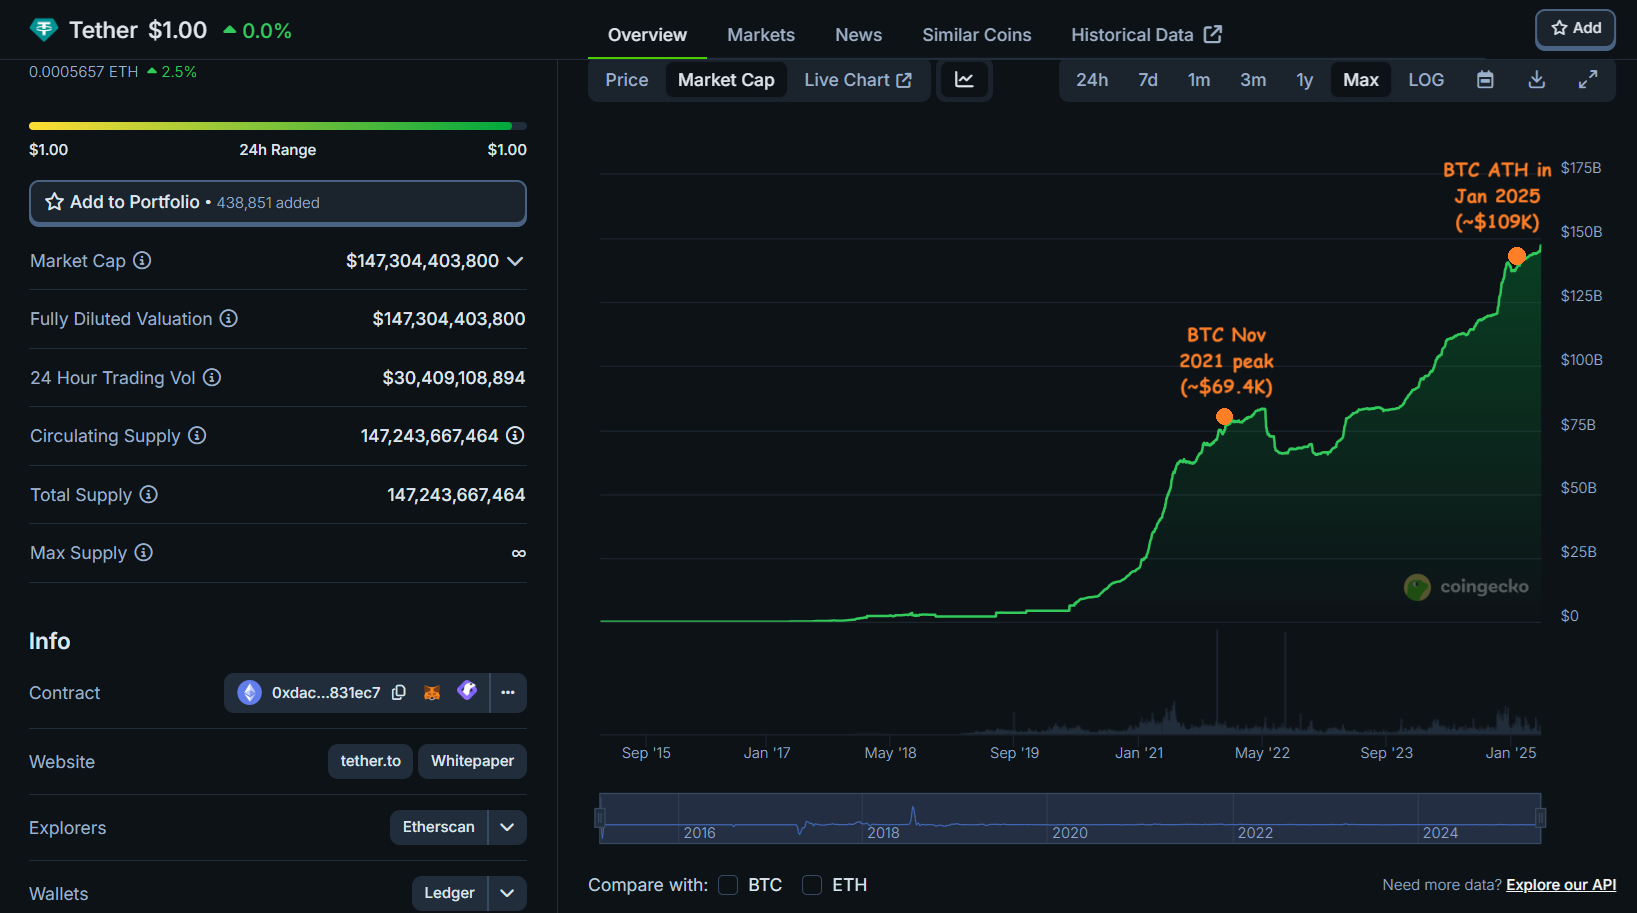This screenshot has height=913, width=1637.
Task: Click the 0.0005657 ETH price text
Action: point(84,72)
